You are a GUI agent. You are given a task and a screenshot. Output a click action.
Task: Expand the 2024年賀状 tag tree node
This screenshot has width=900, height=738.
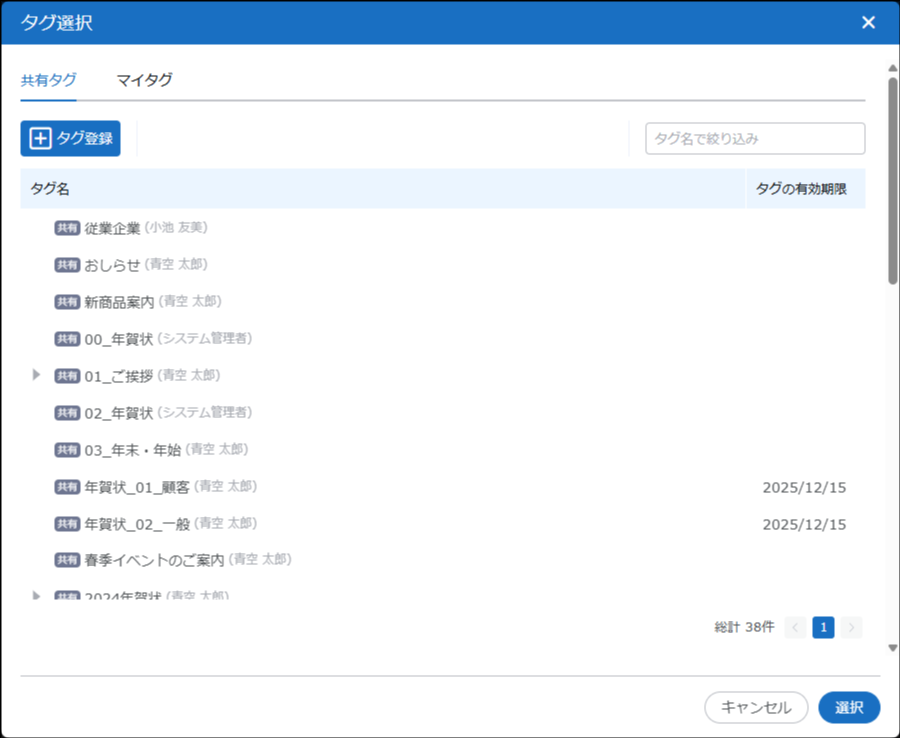(x=37, y=596)
